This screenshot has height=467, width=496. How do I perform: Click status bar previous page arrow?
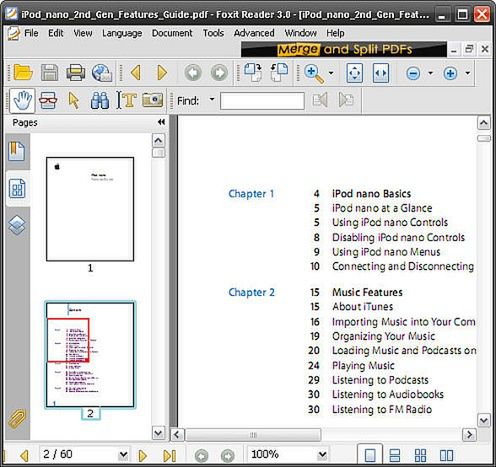click(24, 456)
